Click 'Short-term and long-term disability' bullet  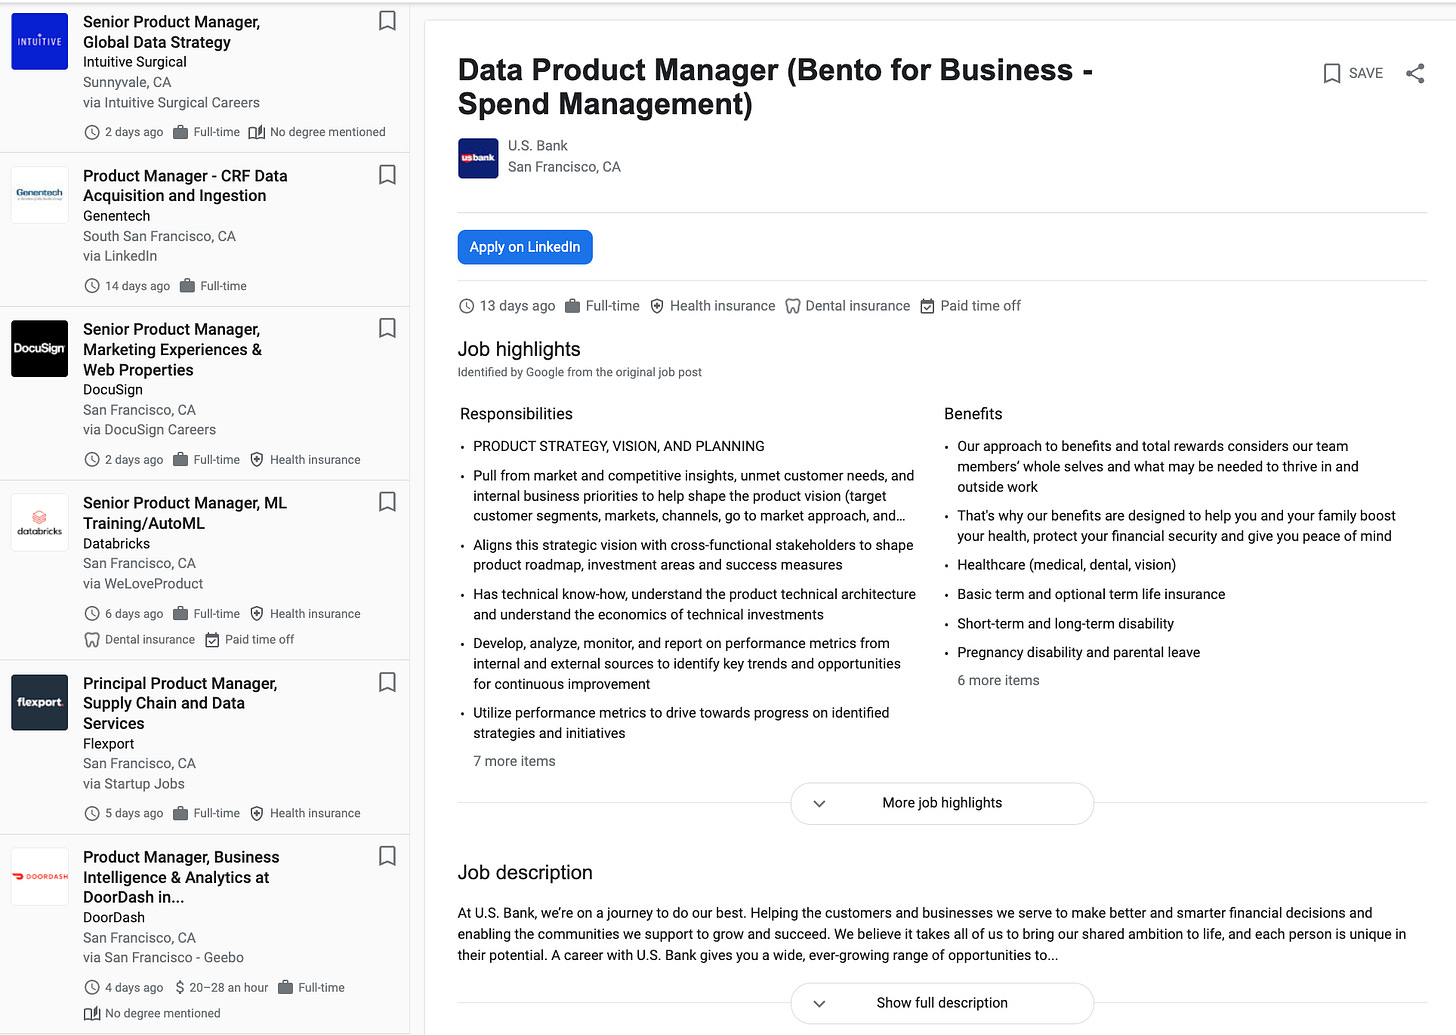coord(1066,624)
